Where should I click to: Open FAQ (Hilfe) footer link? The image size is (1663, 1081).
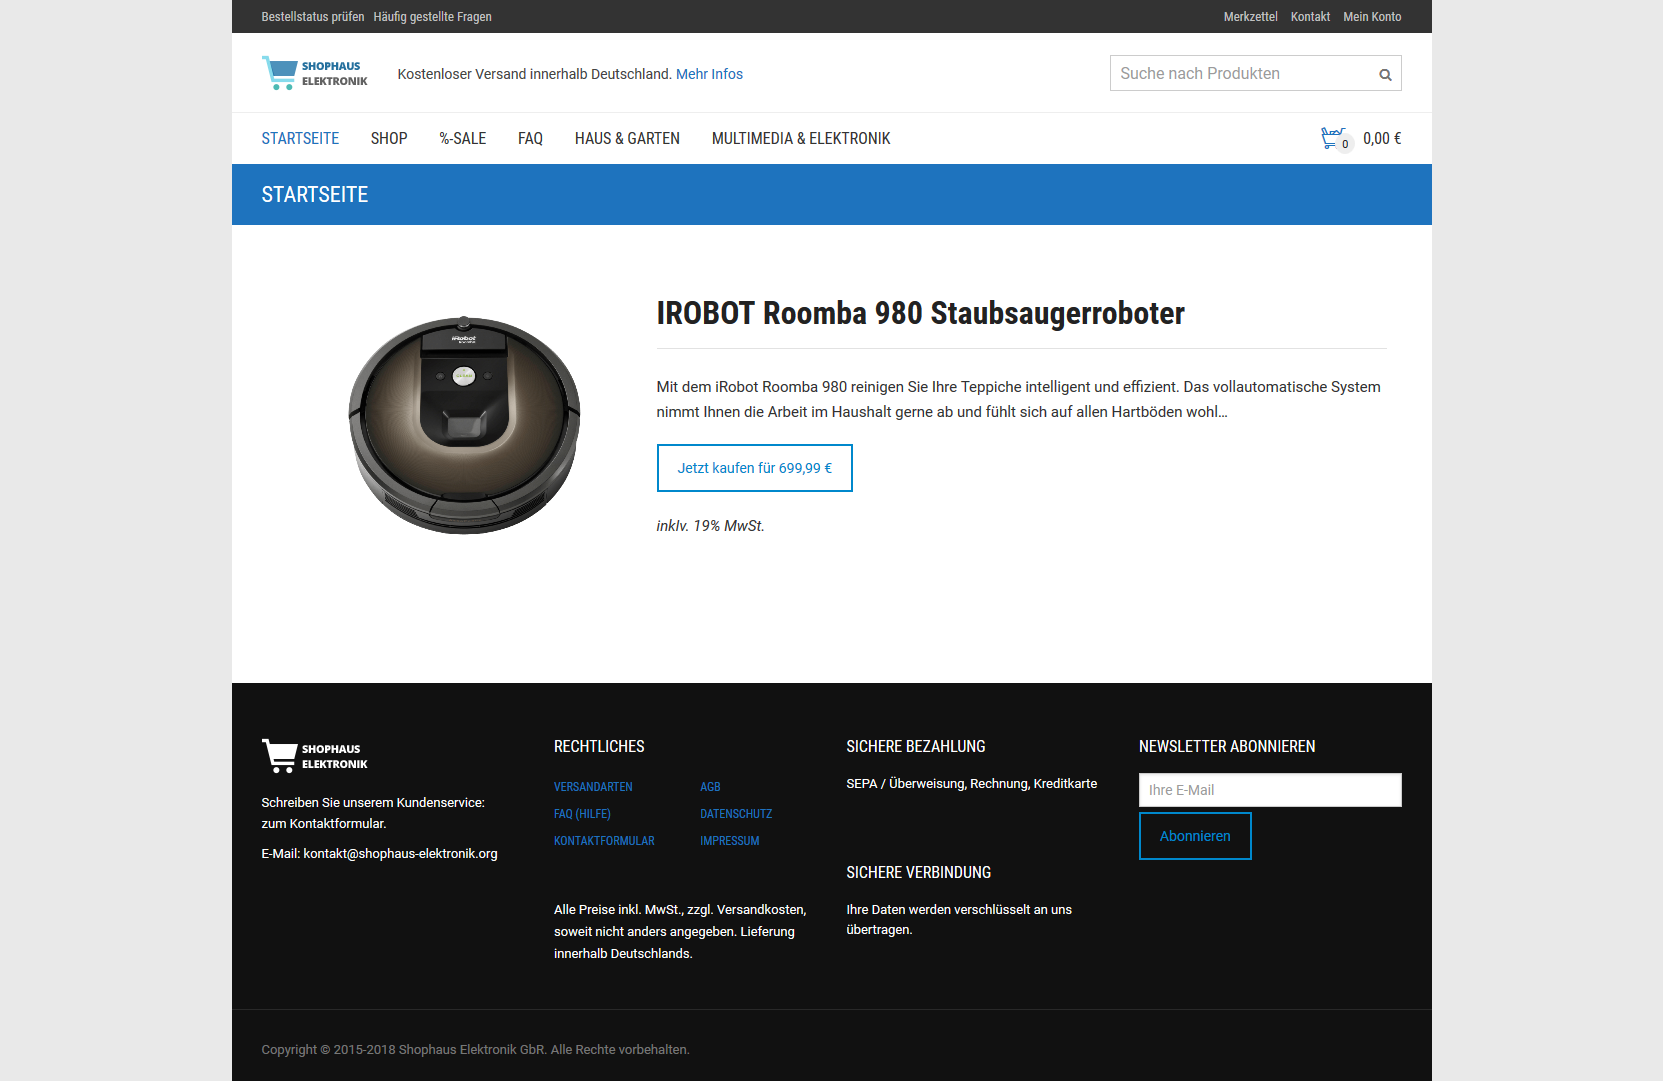click(x=582, y=814)
